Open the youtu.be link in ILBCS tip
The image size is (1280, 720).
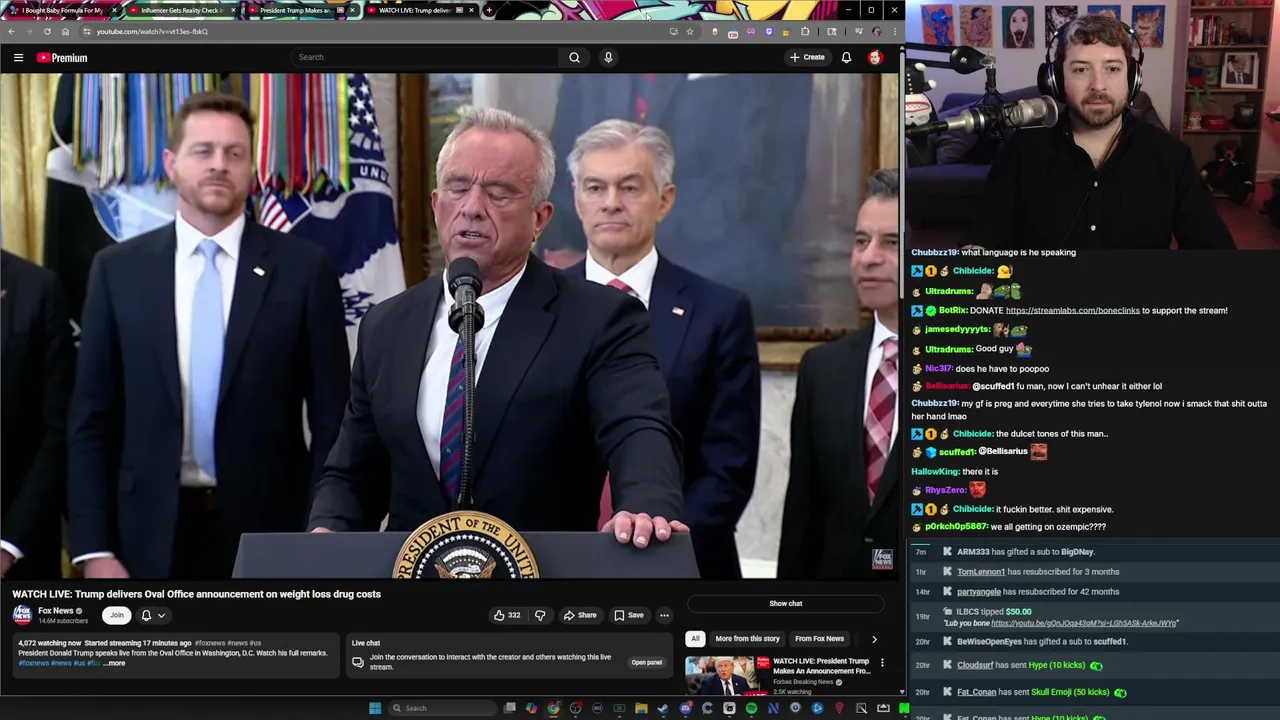(1084, 623)
